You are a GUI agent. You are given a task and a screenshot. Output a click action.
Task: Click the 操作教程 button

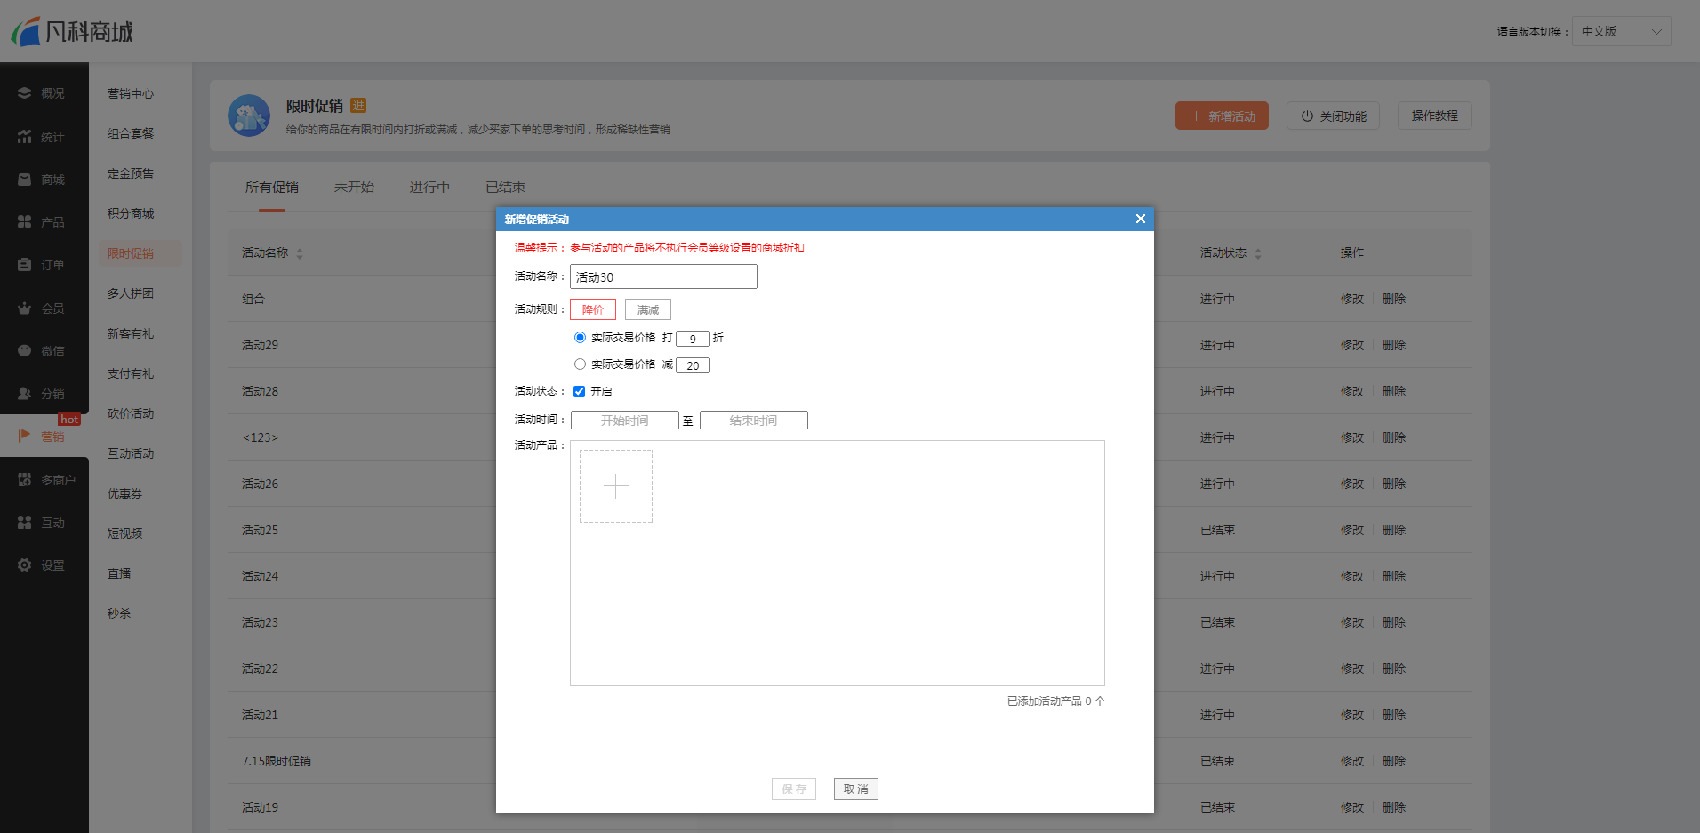click(1435, 116)
